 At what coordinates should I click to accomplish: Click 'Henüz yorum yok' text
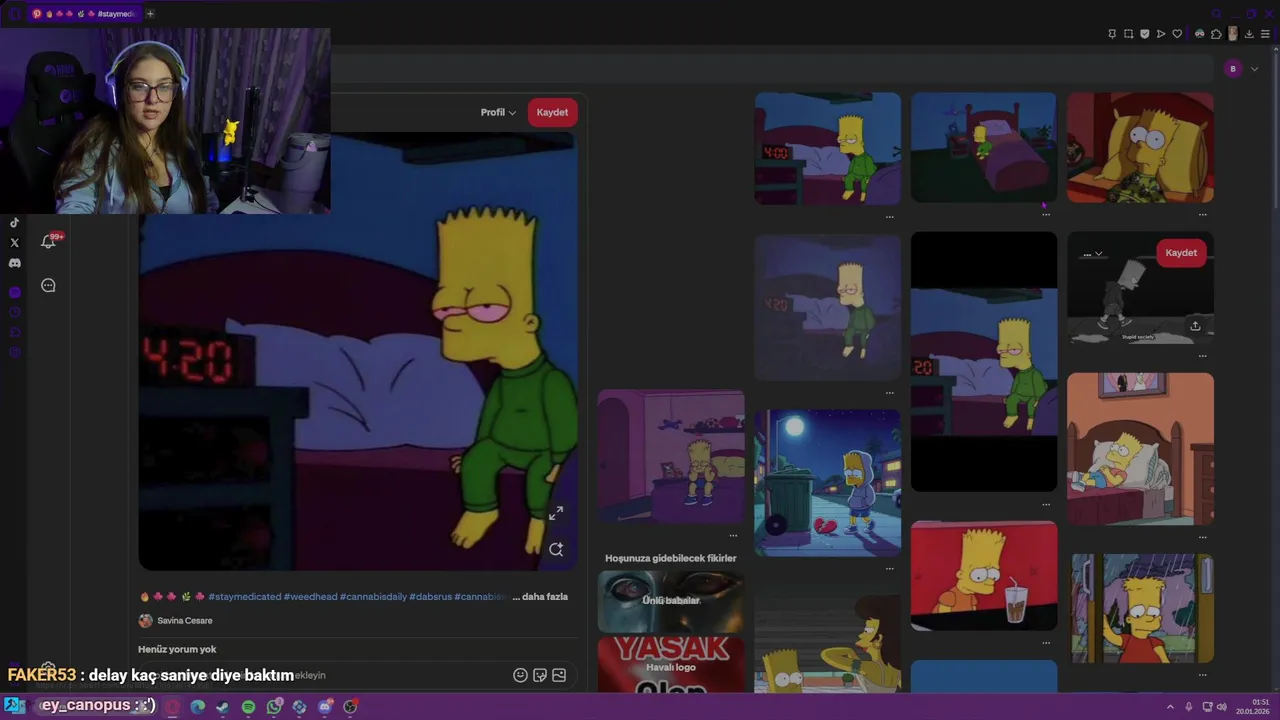(177, 649)
